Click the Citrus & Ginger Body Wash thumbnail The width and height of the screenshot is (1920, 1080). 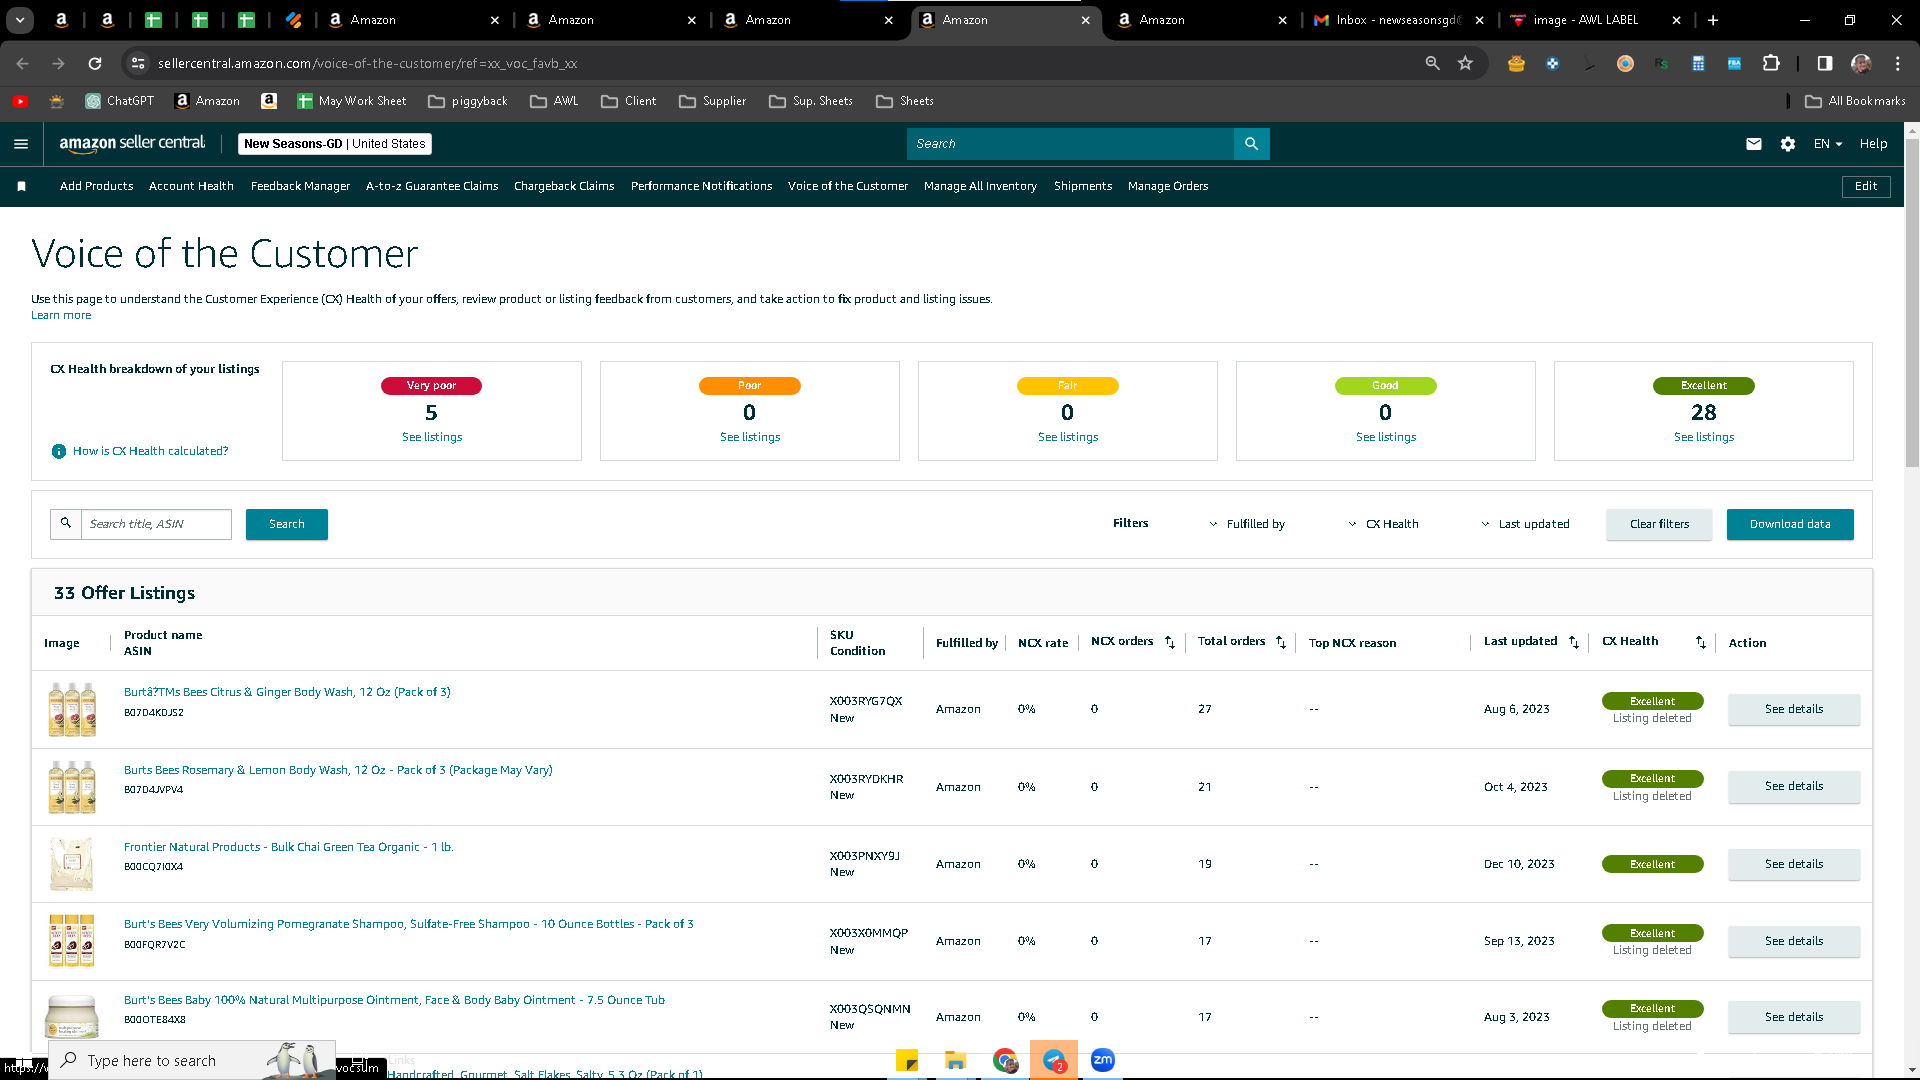pyautogui.click(x=72, y=709)
